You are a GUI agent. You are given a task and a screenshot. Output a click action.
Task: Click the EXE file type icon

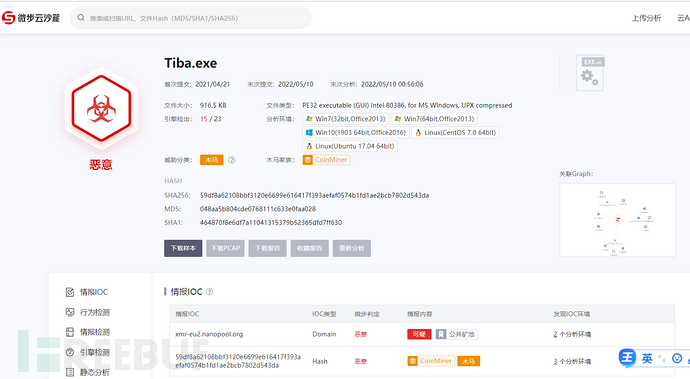[x=591, y=73]
